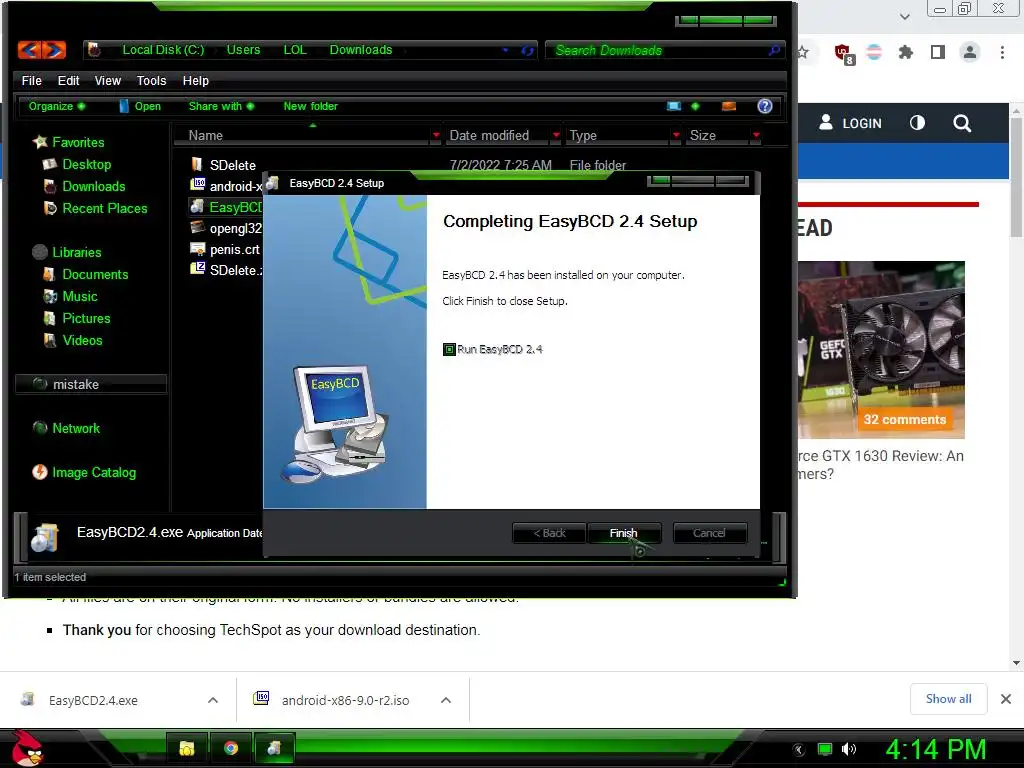
Task: Click Open in the Explorer command bar
Action: 140,106
